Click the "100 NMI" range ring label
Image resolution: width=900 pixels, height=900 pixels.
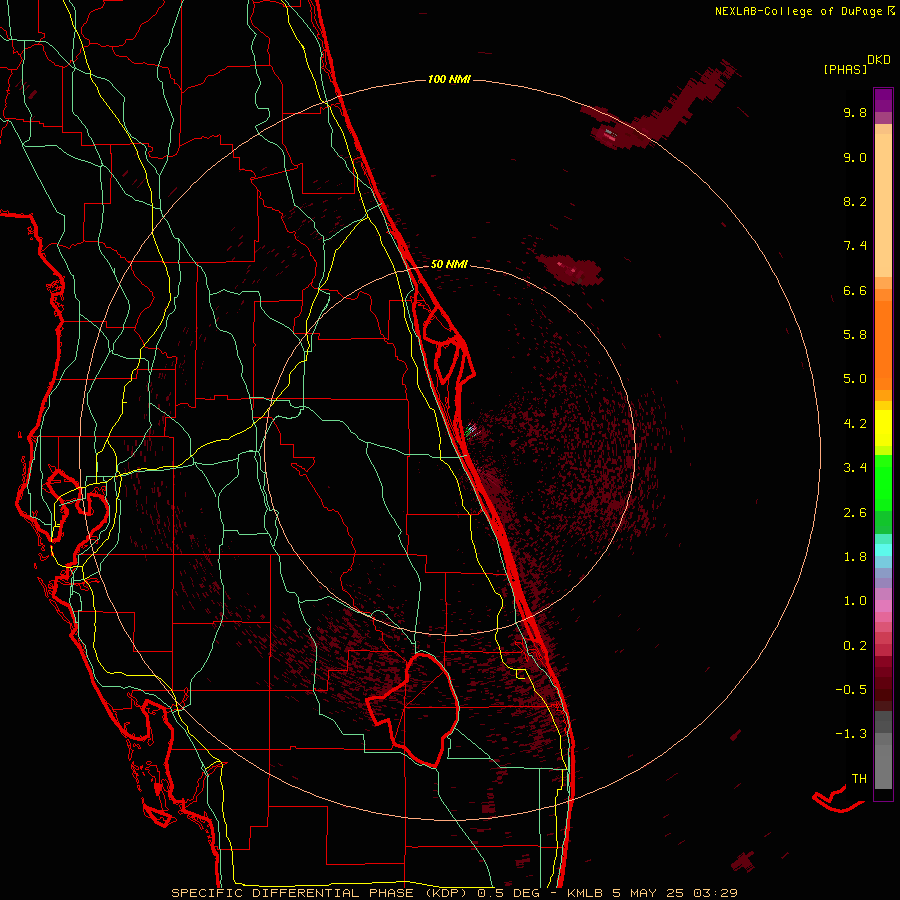449,79
